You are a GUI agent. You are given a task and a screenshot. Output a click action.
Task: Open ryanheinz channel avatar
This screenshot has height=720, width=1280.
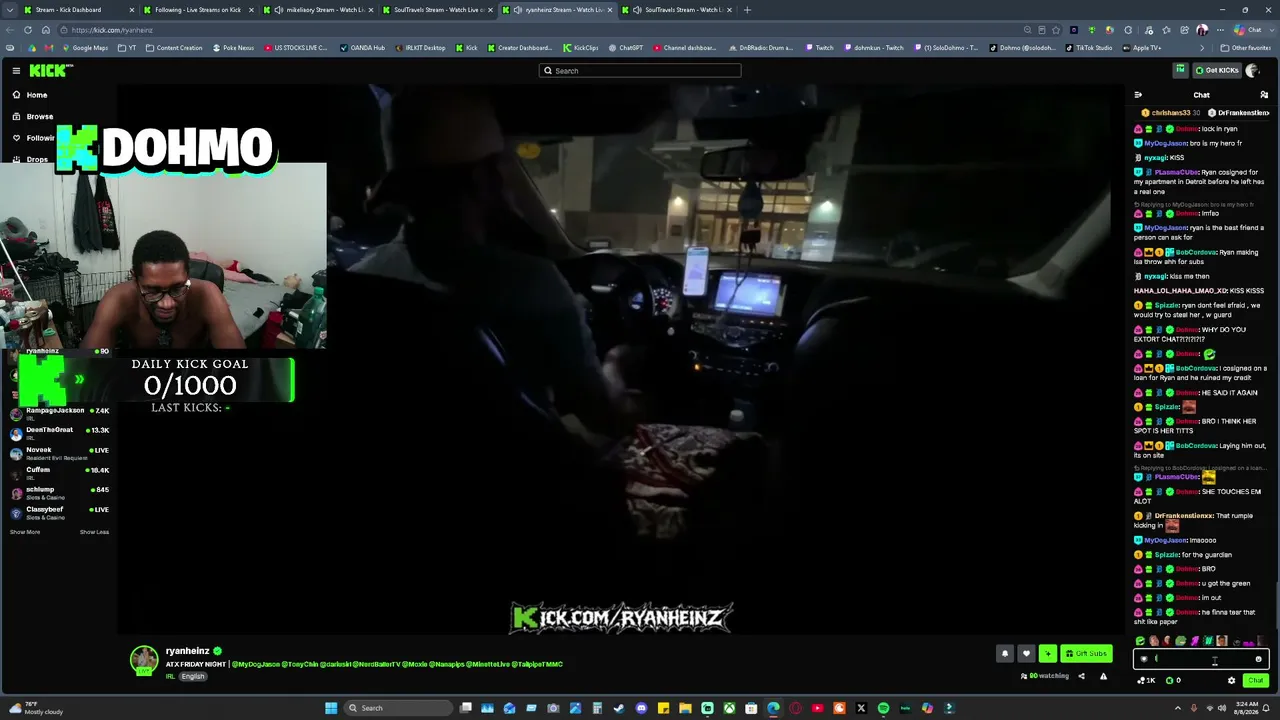coord(144,659)
